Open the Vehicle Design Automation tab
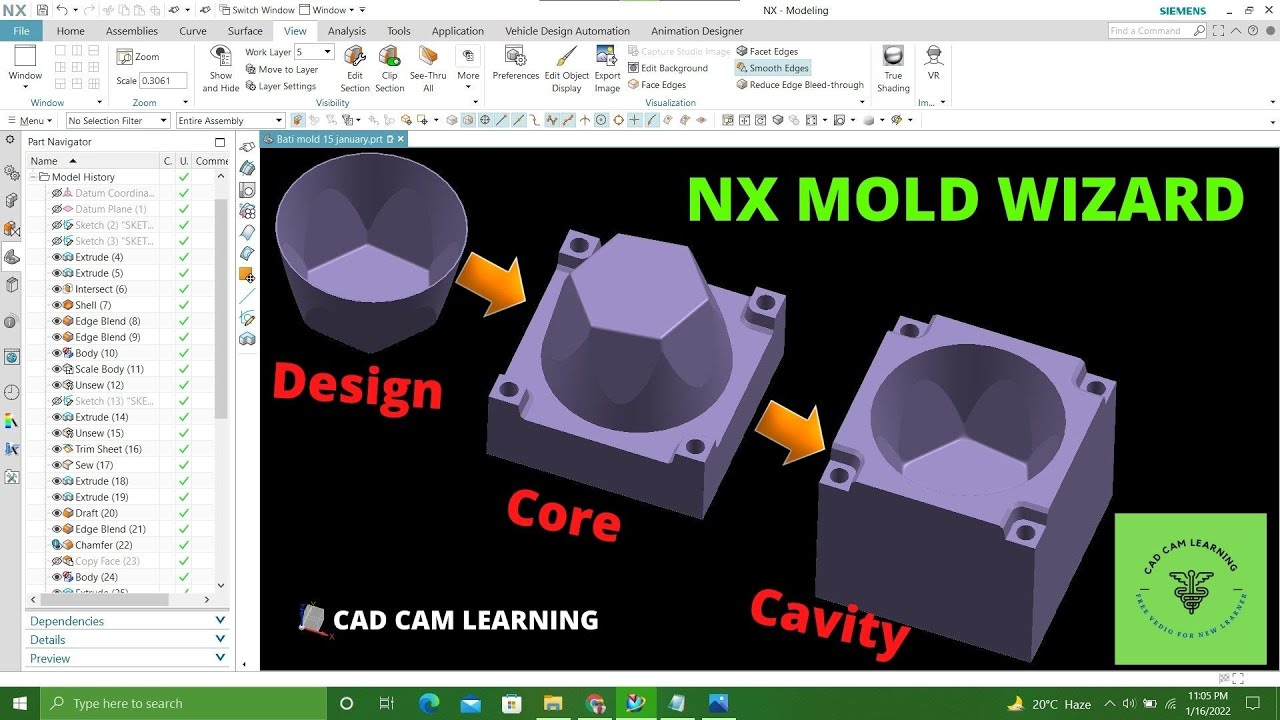The image size is (1280, 720). click(567, 31)
